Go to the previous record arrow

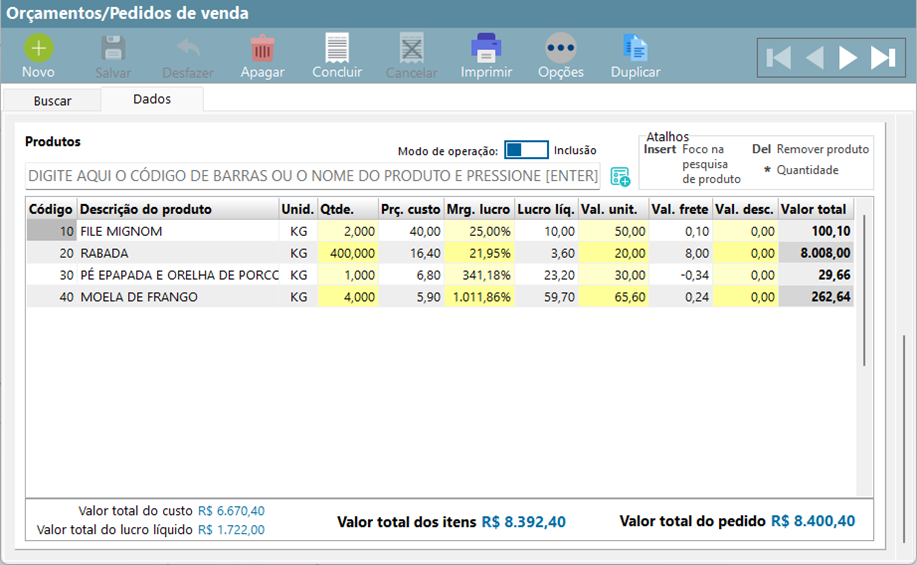[x=814, y=58]
